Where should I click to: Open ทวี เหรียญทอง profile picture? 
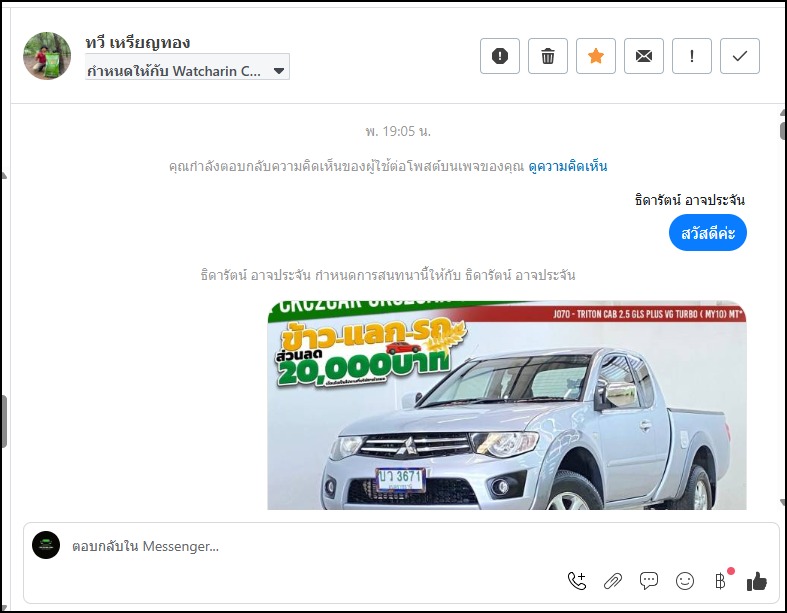click(47, 56)
